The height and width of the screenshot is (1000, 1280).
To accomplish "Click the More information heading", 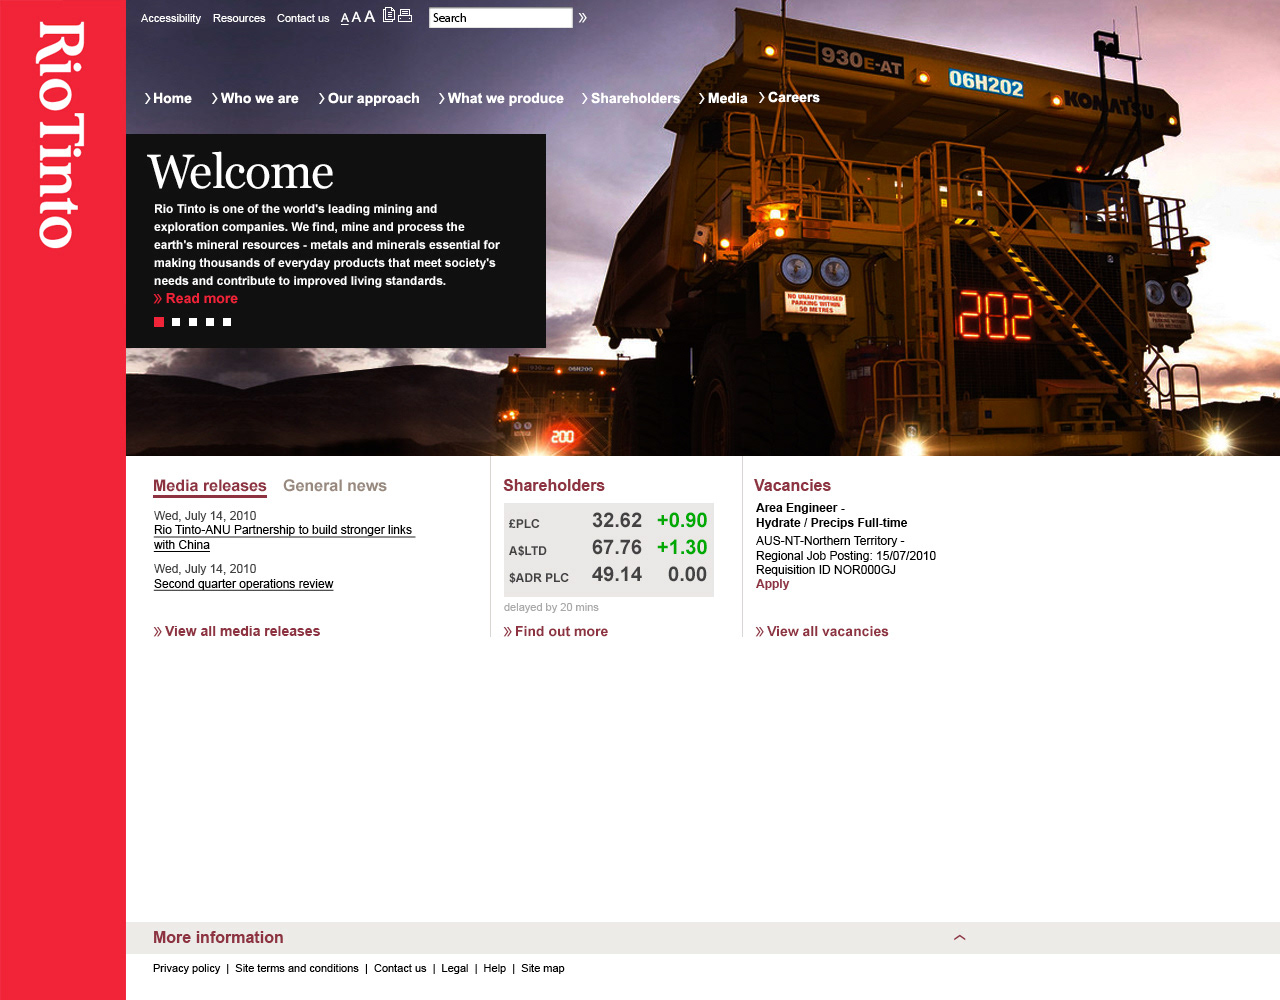I will click(x=218, y=937).
